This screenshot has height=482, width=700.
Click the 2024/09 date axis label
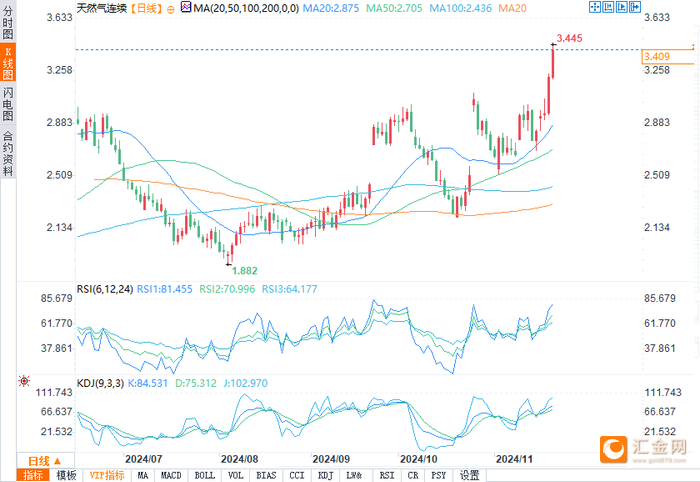coord(331,459)
